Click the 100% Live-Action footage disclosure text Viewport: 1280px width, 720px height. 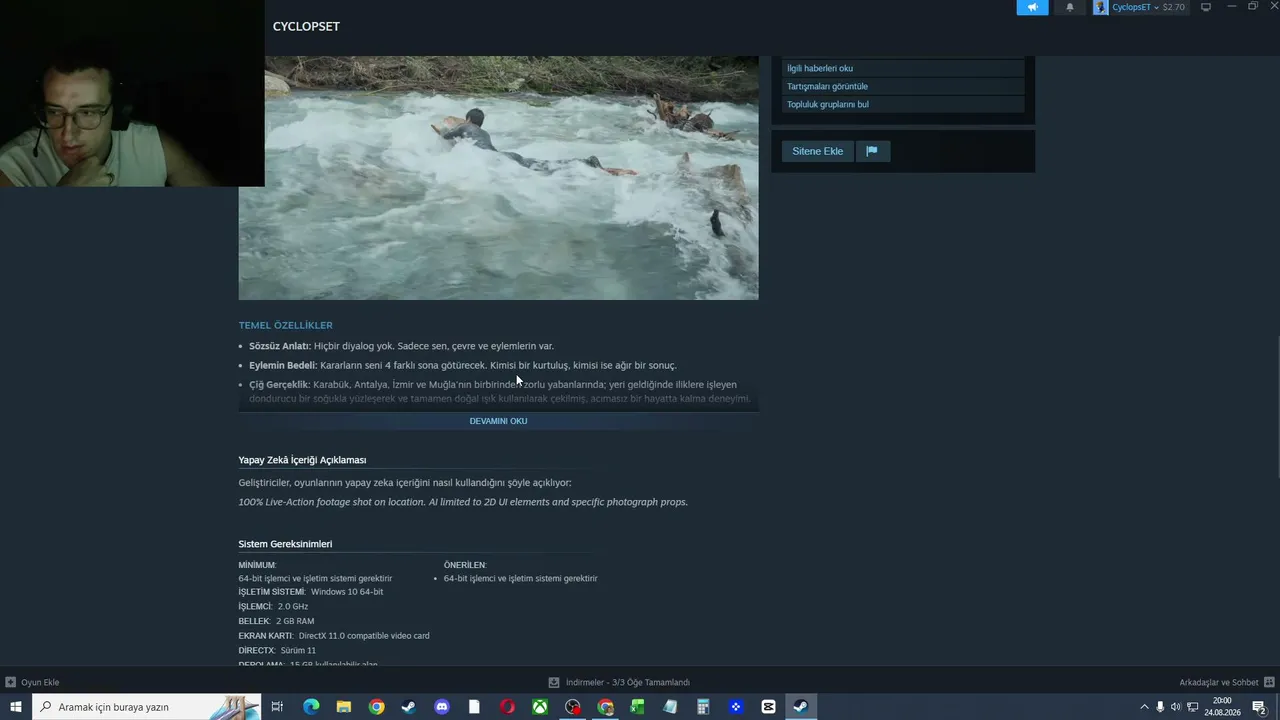pos(463,502)
